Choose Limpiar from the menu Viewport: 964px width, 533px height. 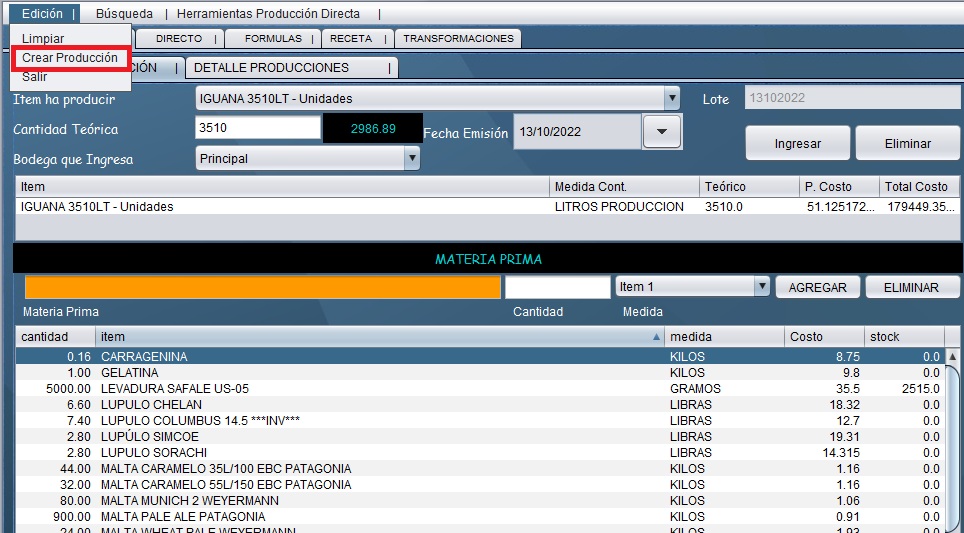point(43,39)
